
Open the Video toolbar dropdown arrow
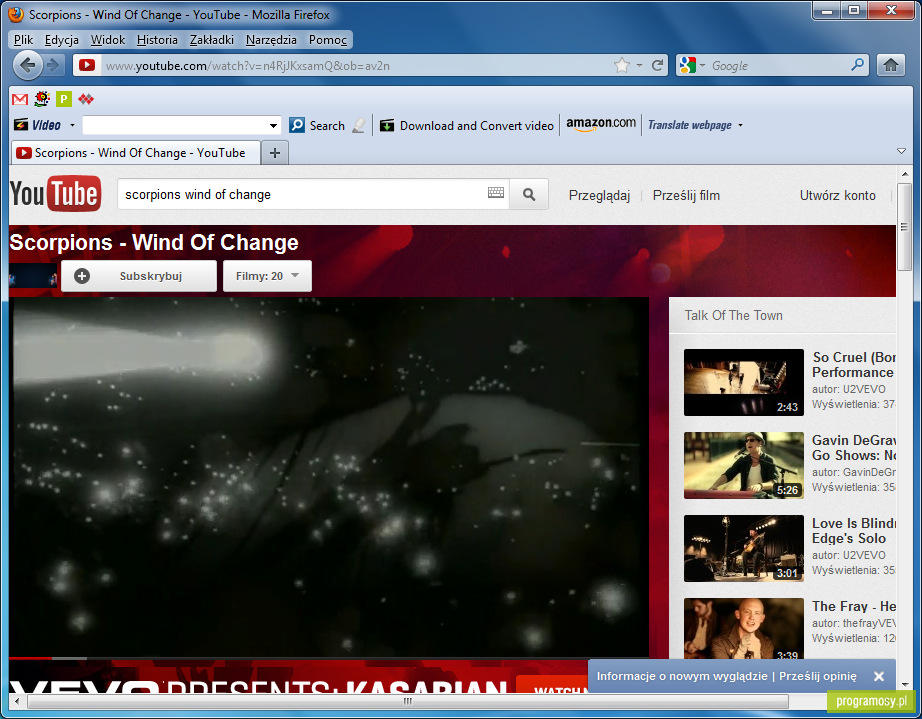pyautogui.click(x=72, y=125)
